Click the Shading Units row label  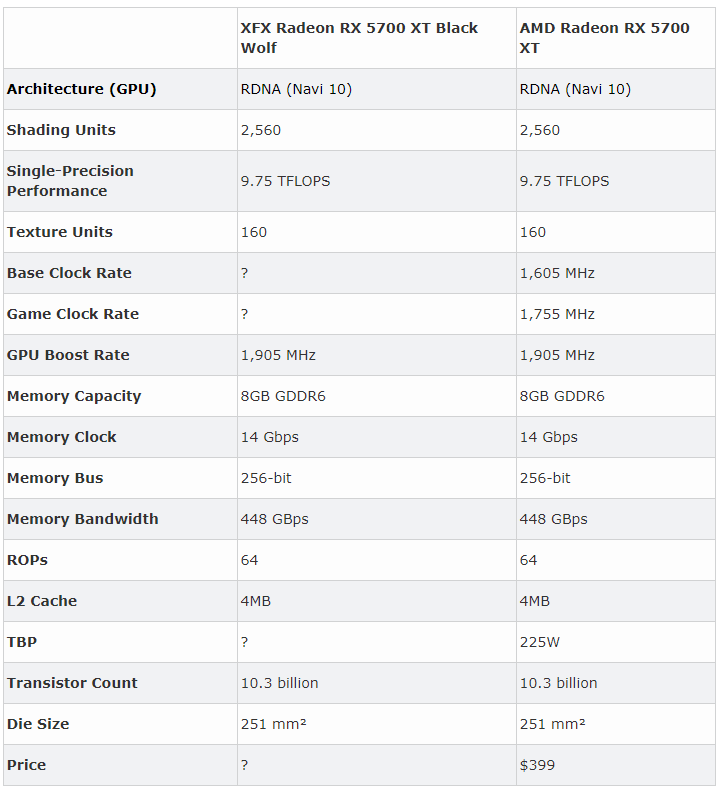(x=61, y=130)
